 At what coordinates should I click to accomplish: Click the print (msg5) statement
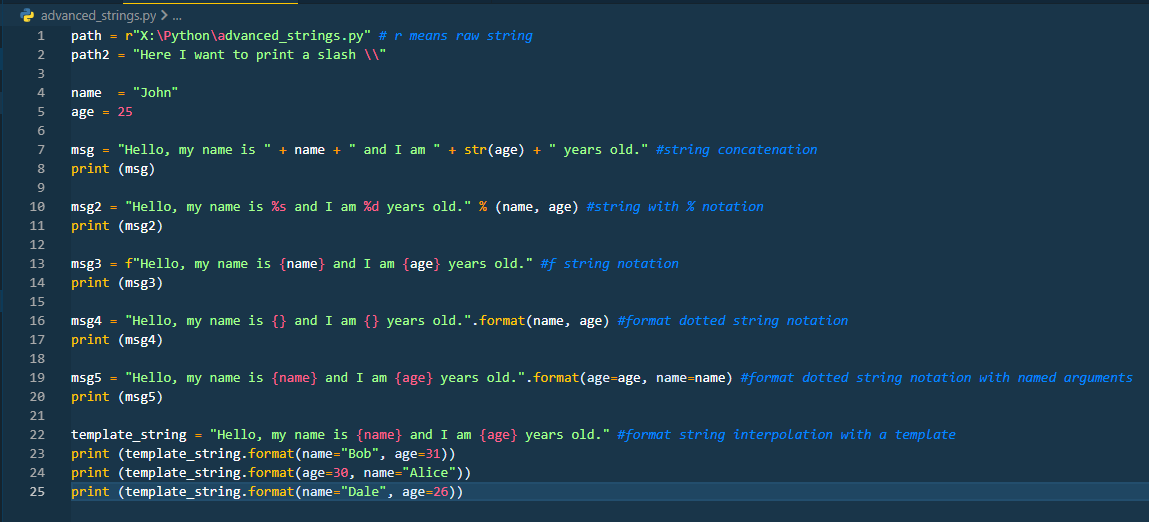click(117, 397)
